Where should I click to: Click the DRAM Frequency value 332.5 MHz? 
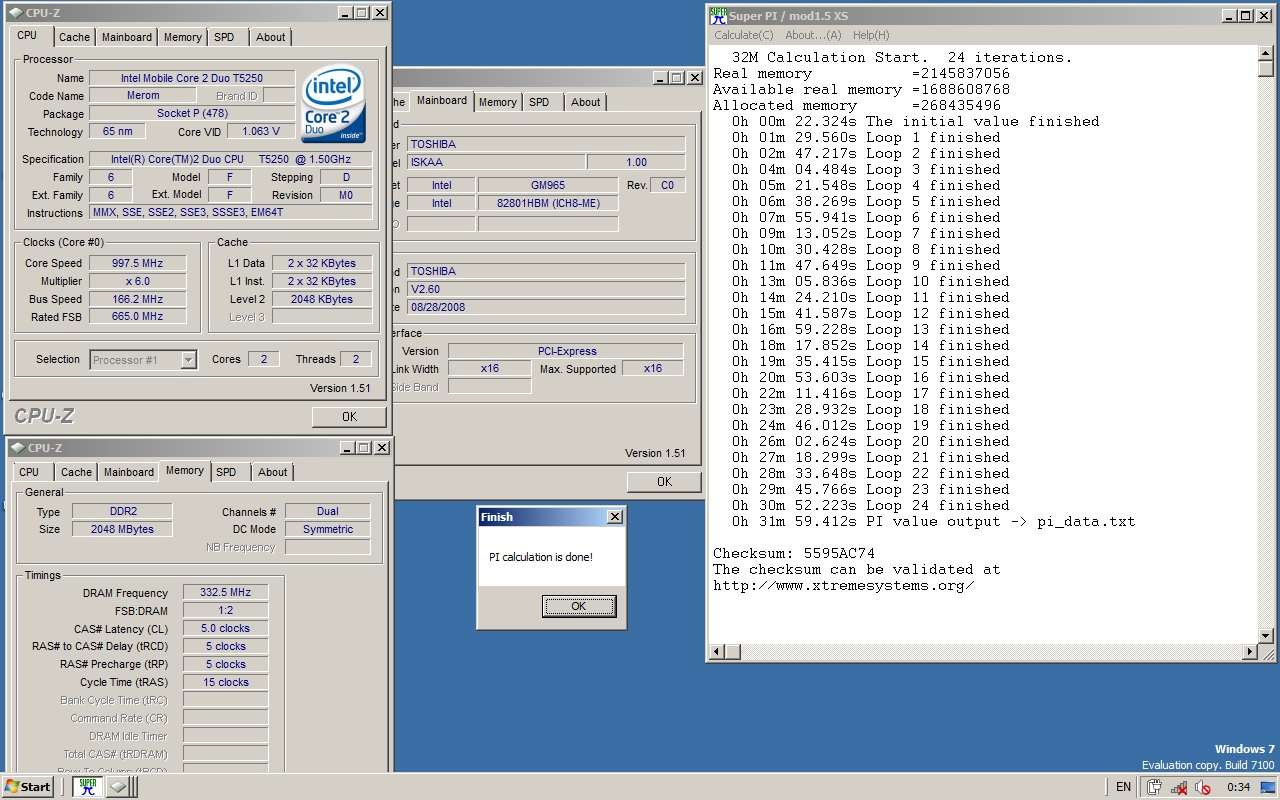click(x=225, y=592)
